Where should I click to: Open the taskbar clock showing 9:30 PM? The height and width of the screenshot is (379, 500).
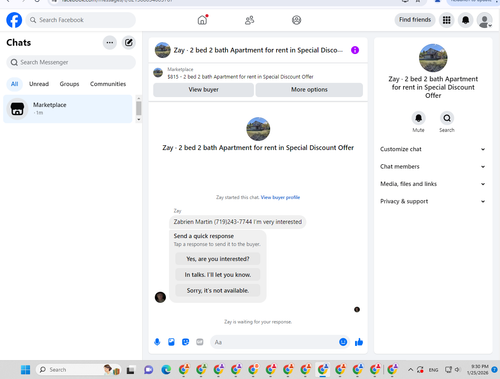pyautogui.click(x=477, y=370)
